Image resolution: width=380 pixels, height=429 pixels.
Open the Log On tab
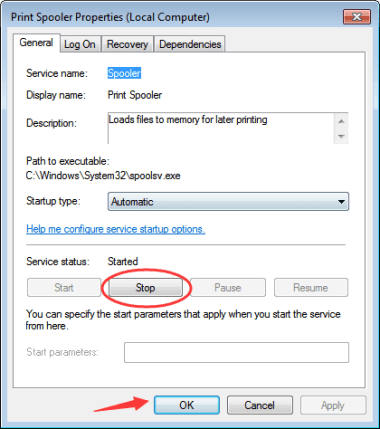80,44
